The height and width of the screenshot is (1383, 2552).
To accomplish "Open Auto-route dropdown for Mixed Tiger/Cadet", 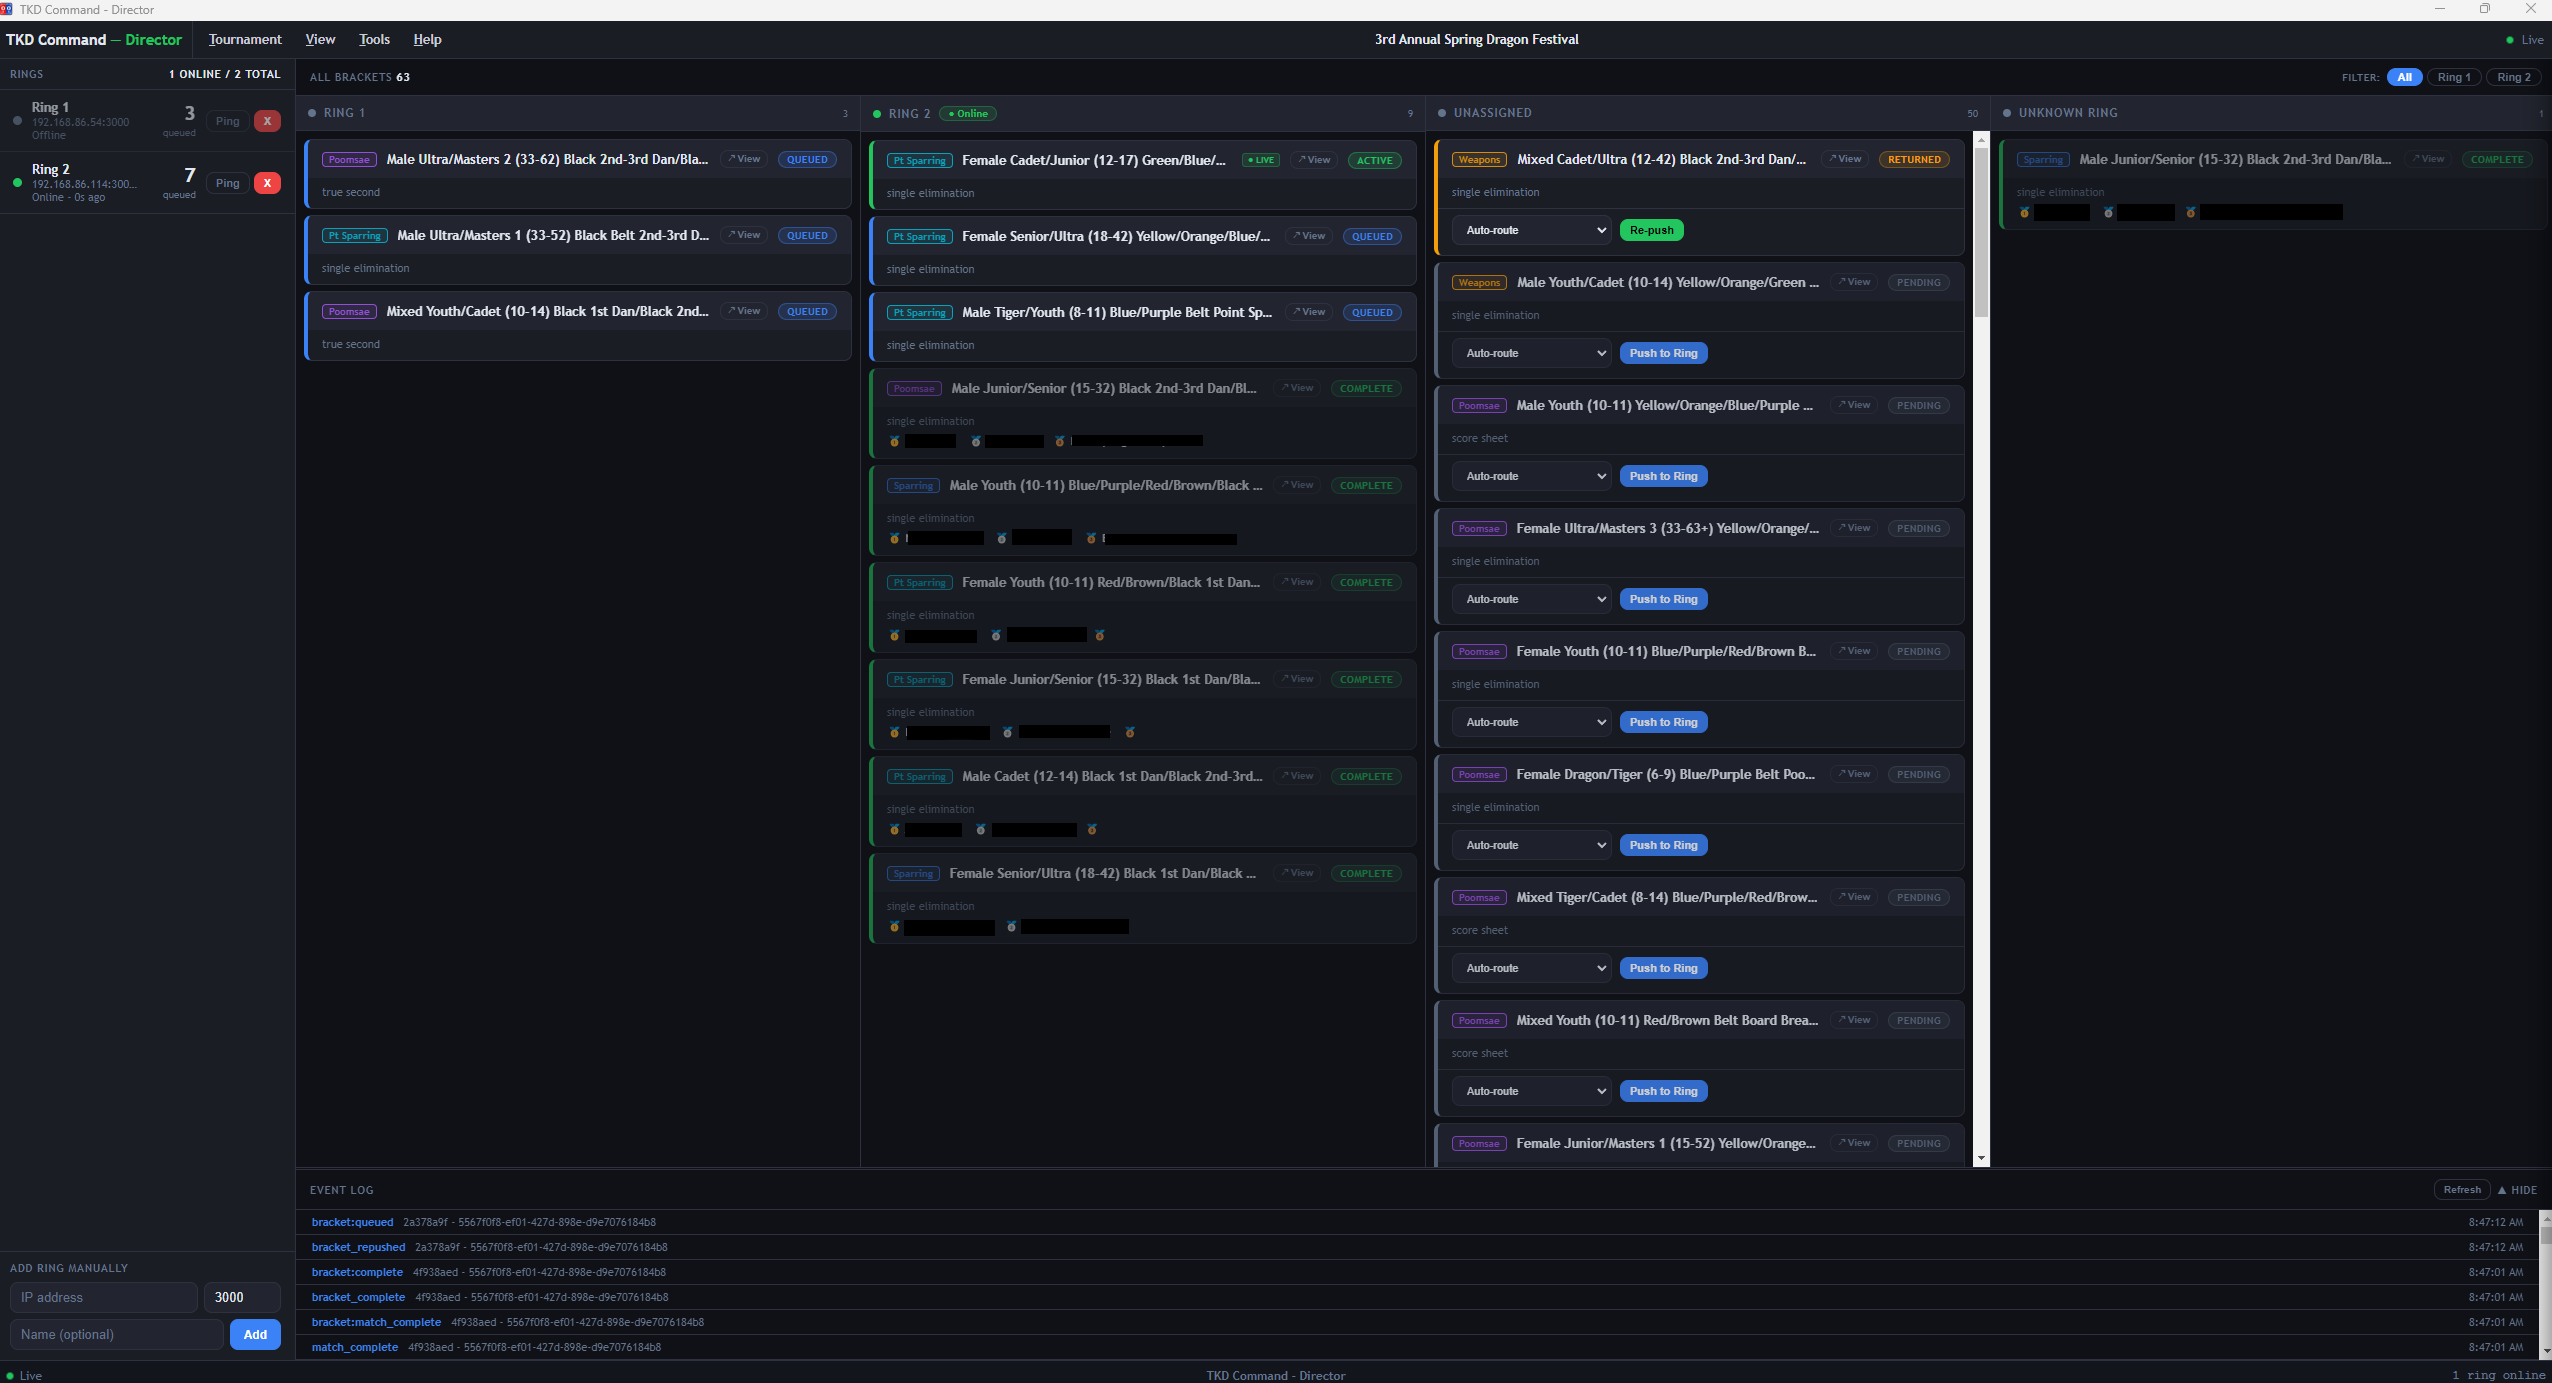I will click(1531, 968).
